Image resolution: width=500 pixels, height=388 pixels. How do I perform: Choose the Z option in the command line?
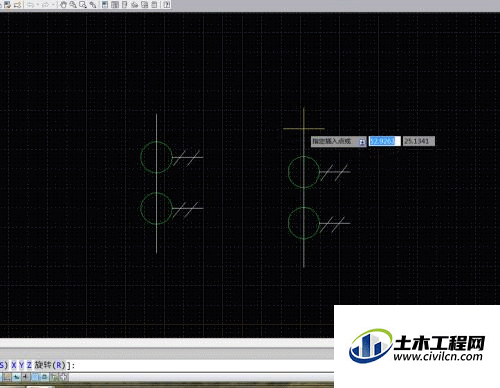tap(29, 365)
